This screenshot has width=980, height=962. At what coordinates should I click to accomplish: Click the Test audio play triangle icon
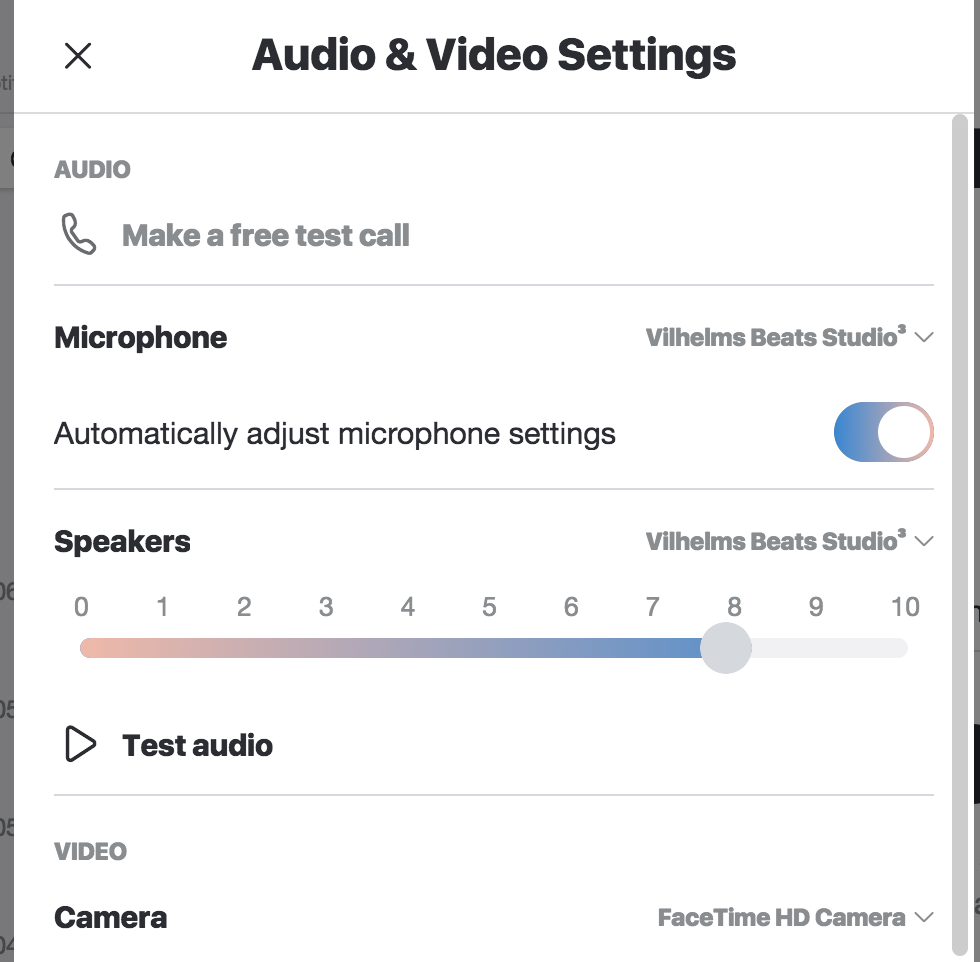coord(81,744)
